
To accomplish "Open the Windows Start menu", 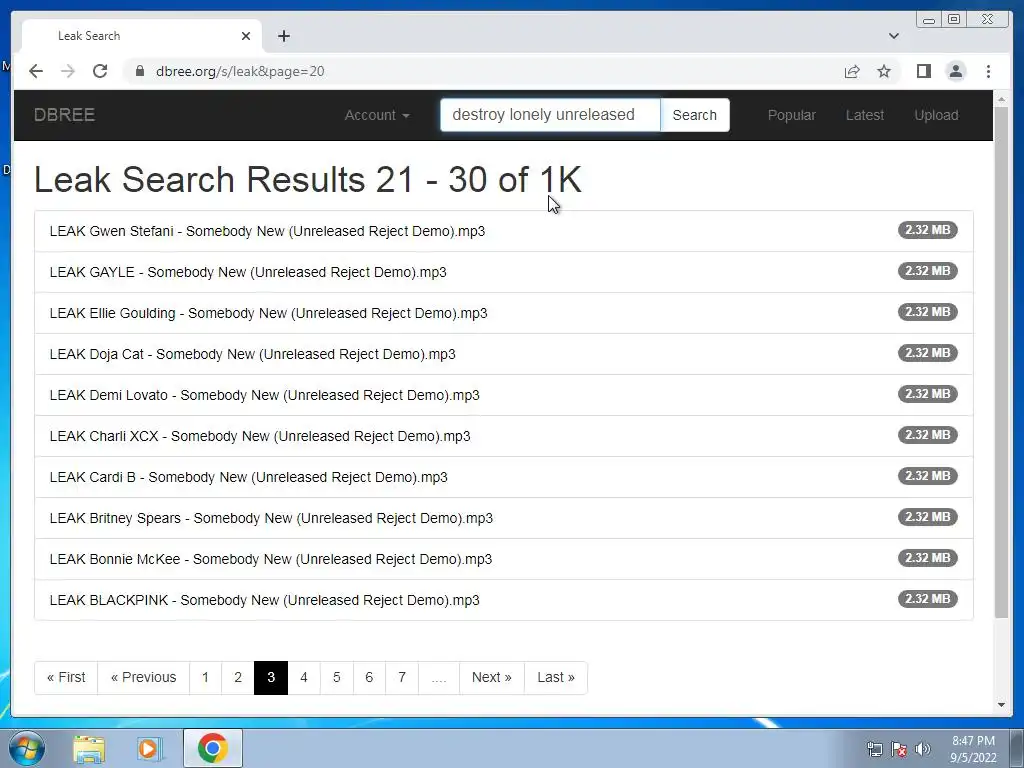I will pyautogui.click(x=25, y=748).
